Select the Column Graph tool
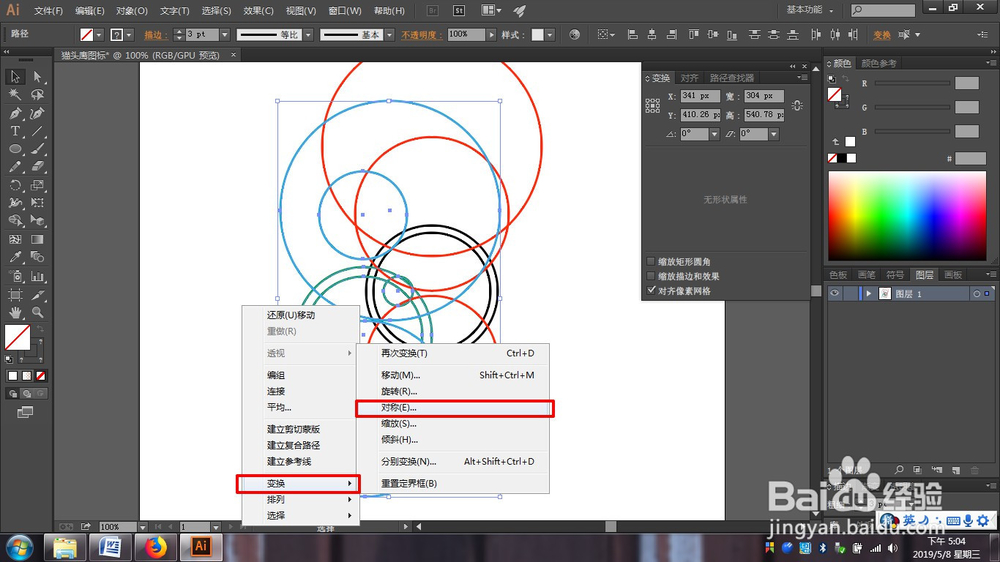Screen dimensions: 1000x562 pyautogui.click(x=37, y=276)
